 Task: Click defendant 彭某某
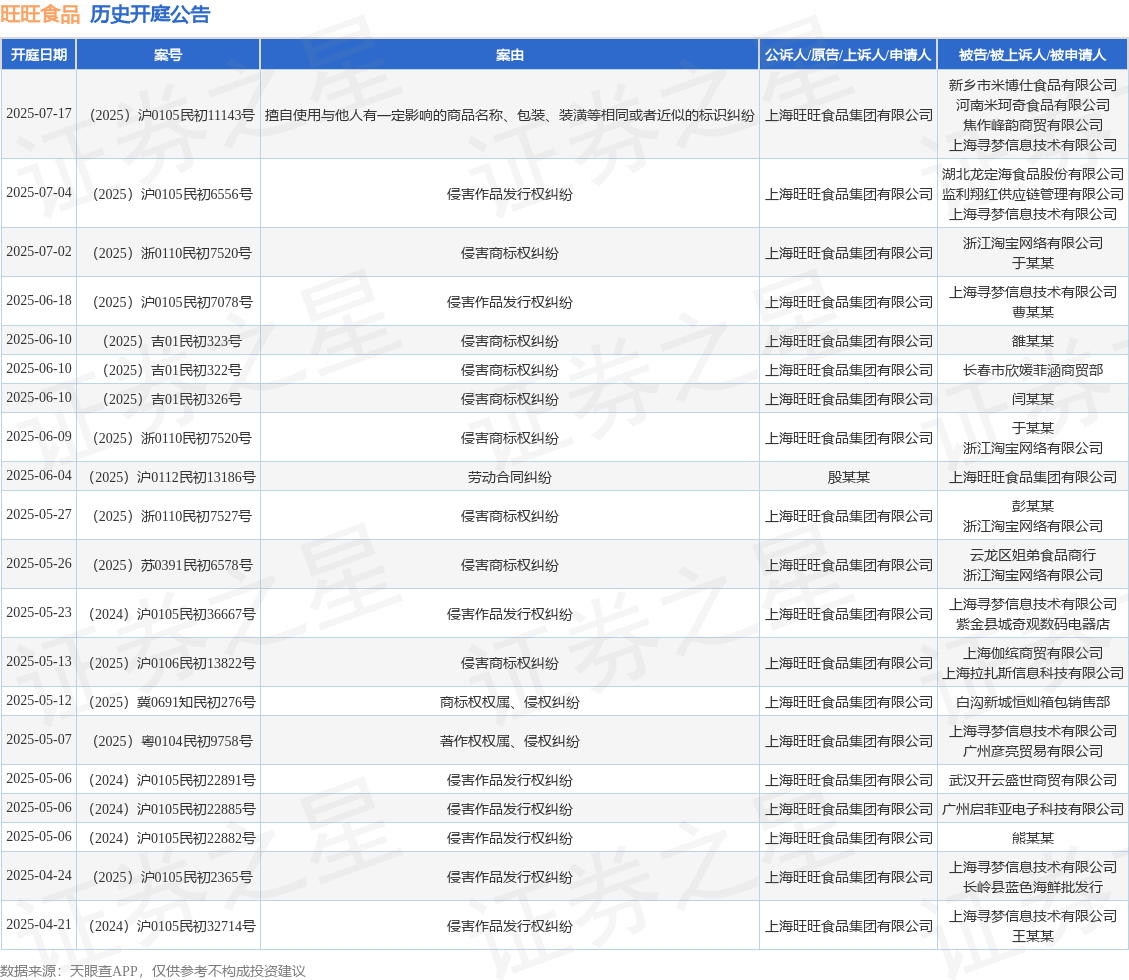pyautogui.click(x=1033, y=506)
